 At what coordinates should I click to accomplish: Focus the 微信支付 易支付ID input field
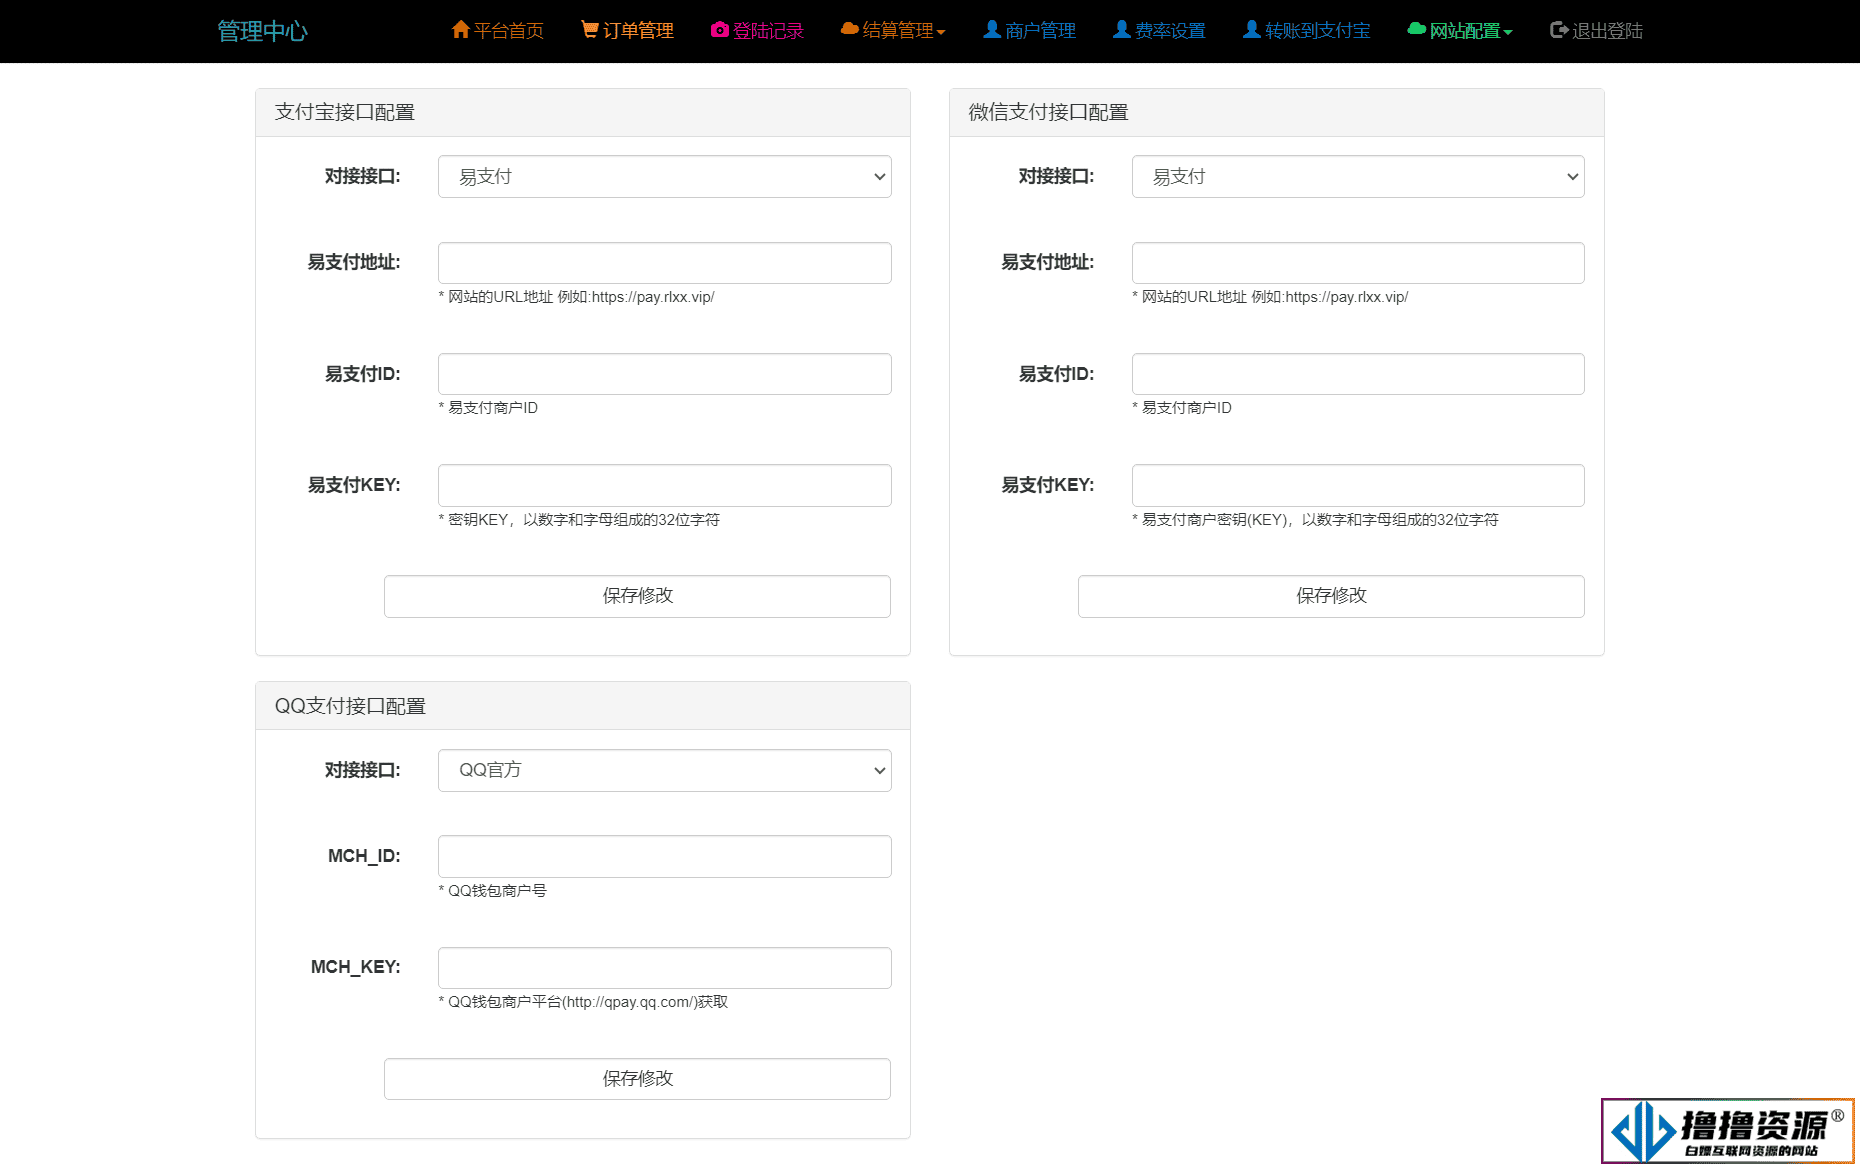pos(1358,374)
